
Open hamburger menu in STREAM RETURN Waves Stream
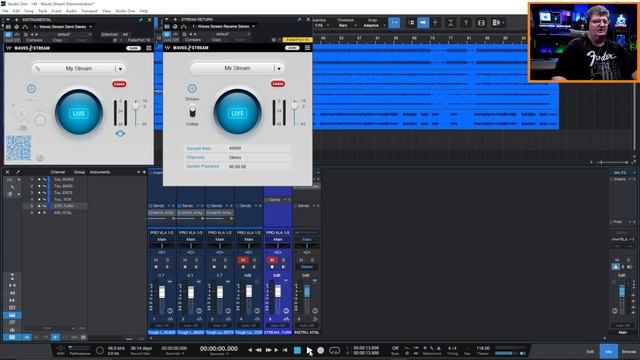tap(307, 48)
